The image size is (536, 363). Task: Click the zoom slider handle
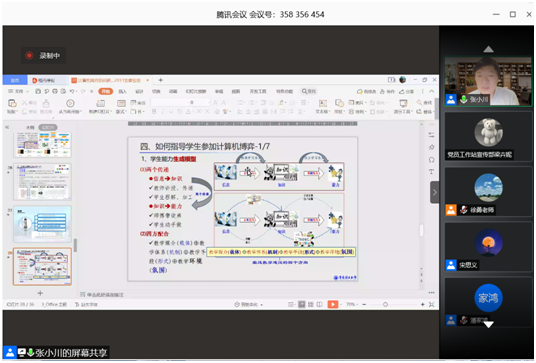[385, 304]
